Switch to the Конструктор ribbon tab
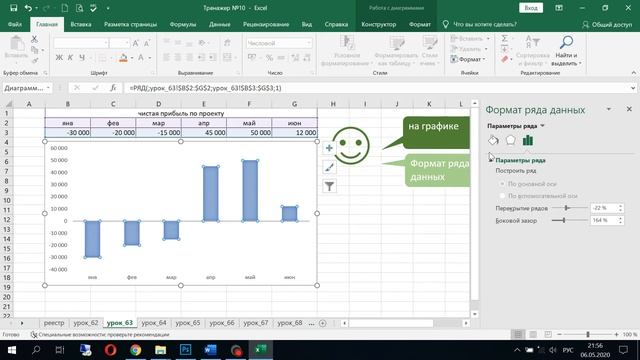The height and width of the screenshot is (360, 640). (x=378, y=24)
